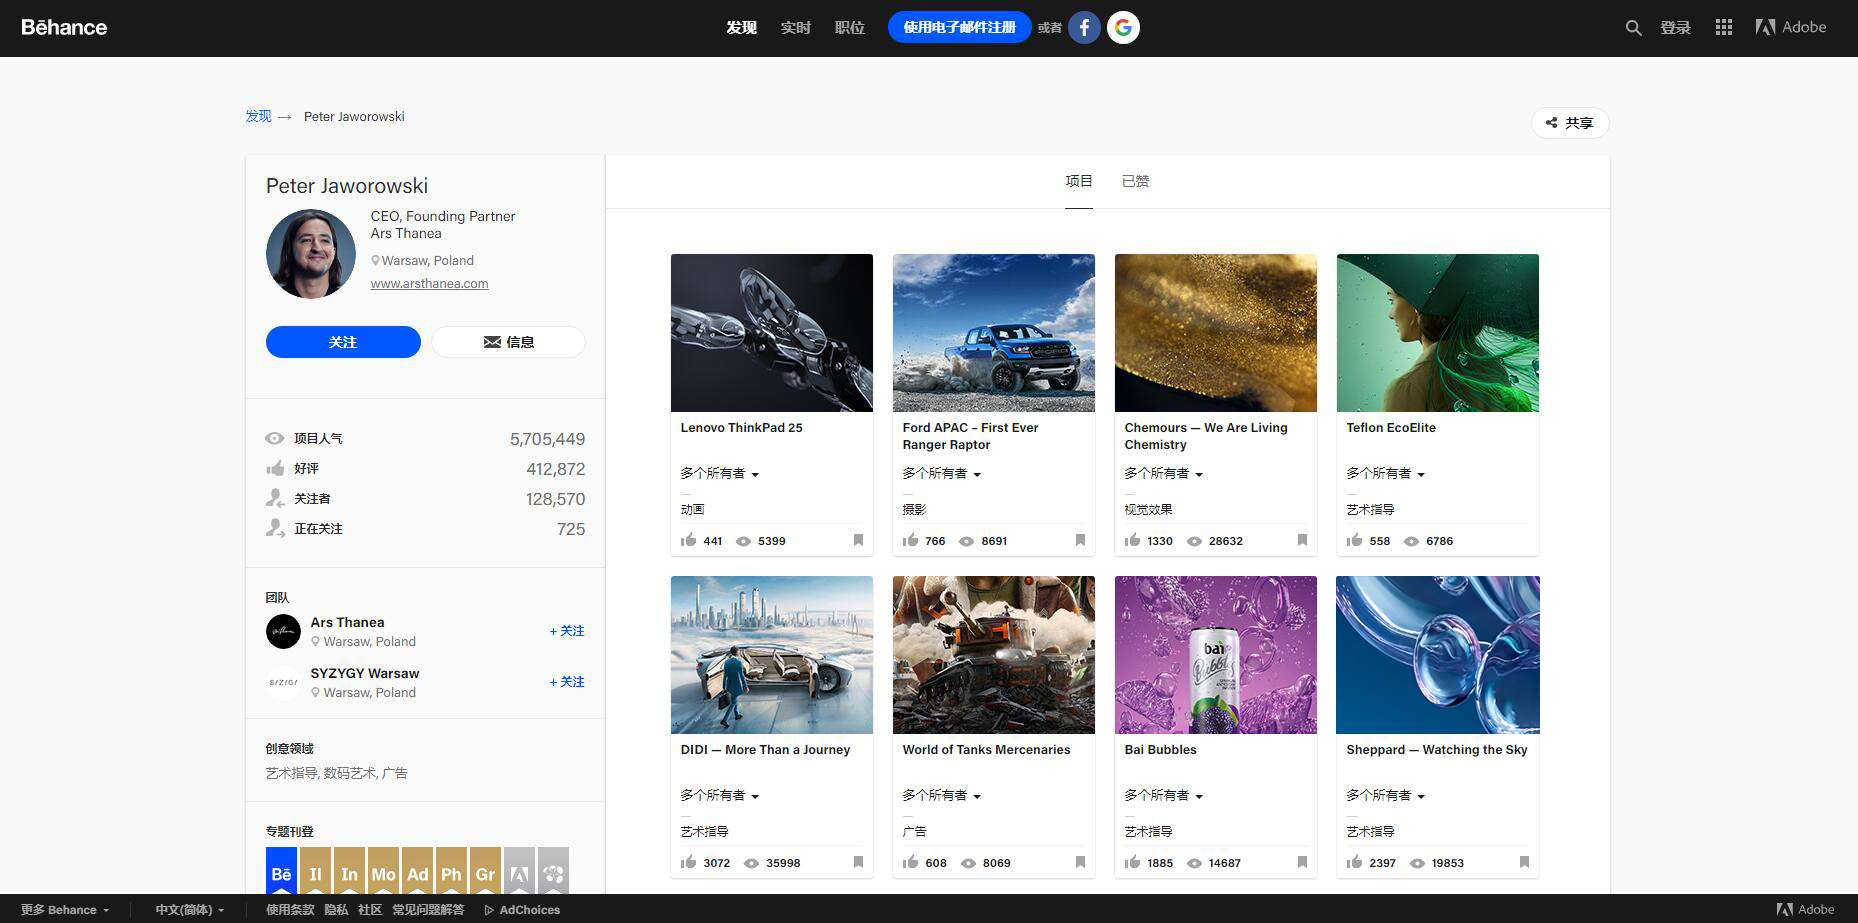Open the www.arsthanea.com link
This screenshot has height=923, width=1858.
(x=430, y=284)
